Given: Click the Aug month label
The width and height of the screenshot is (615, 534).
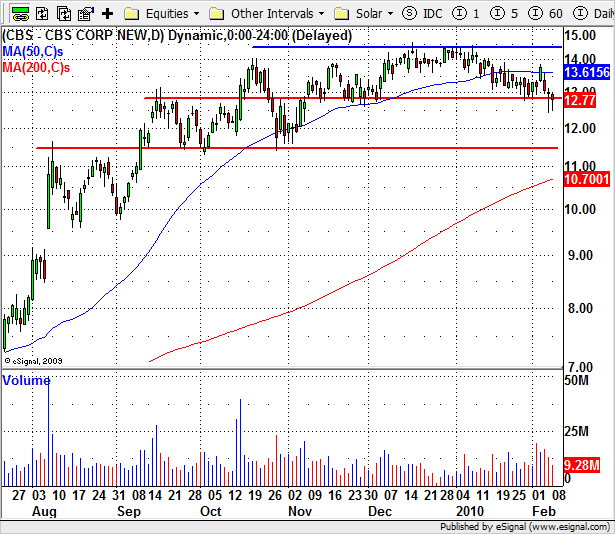Looking at the screenshot, I should (x=44, y=511).
